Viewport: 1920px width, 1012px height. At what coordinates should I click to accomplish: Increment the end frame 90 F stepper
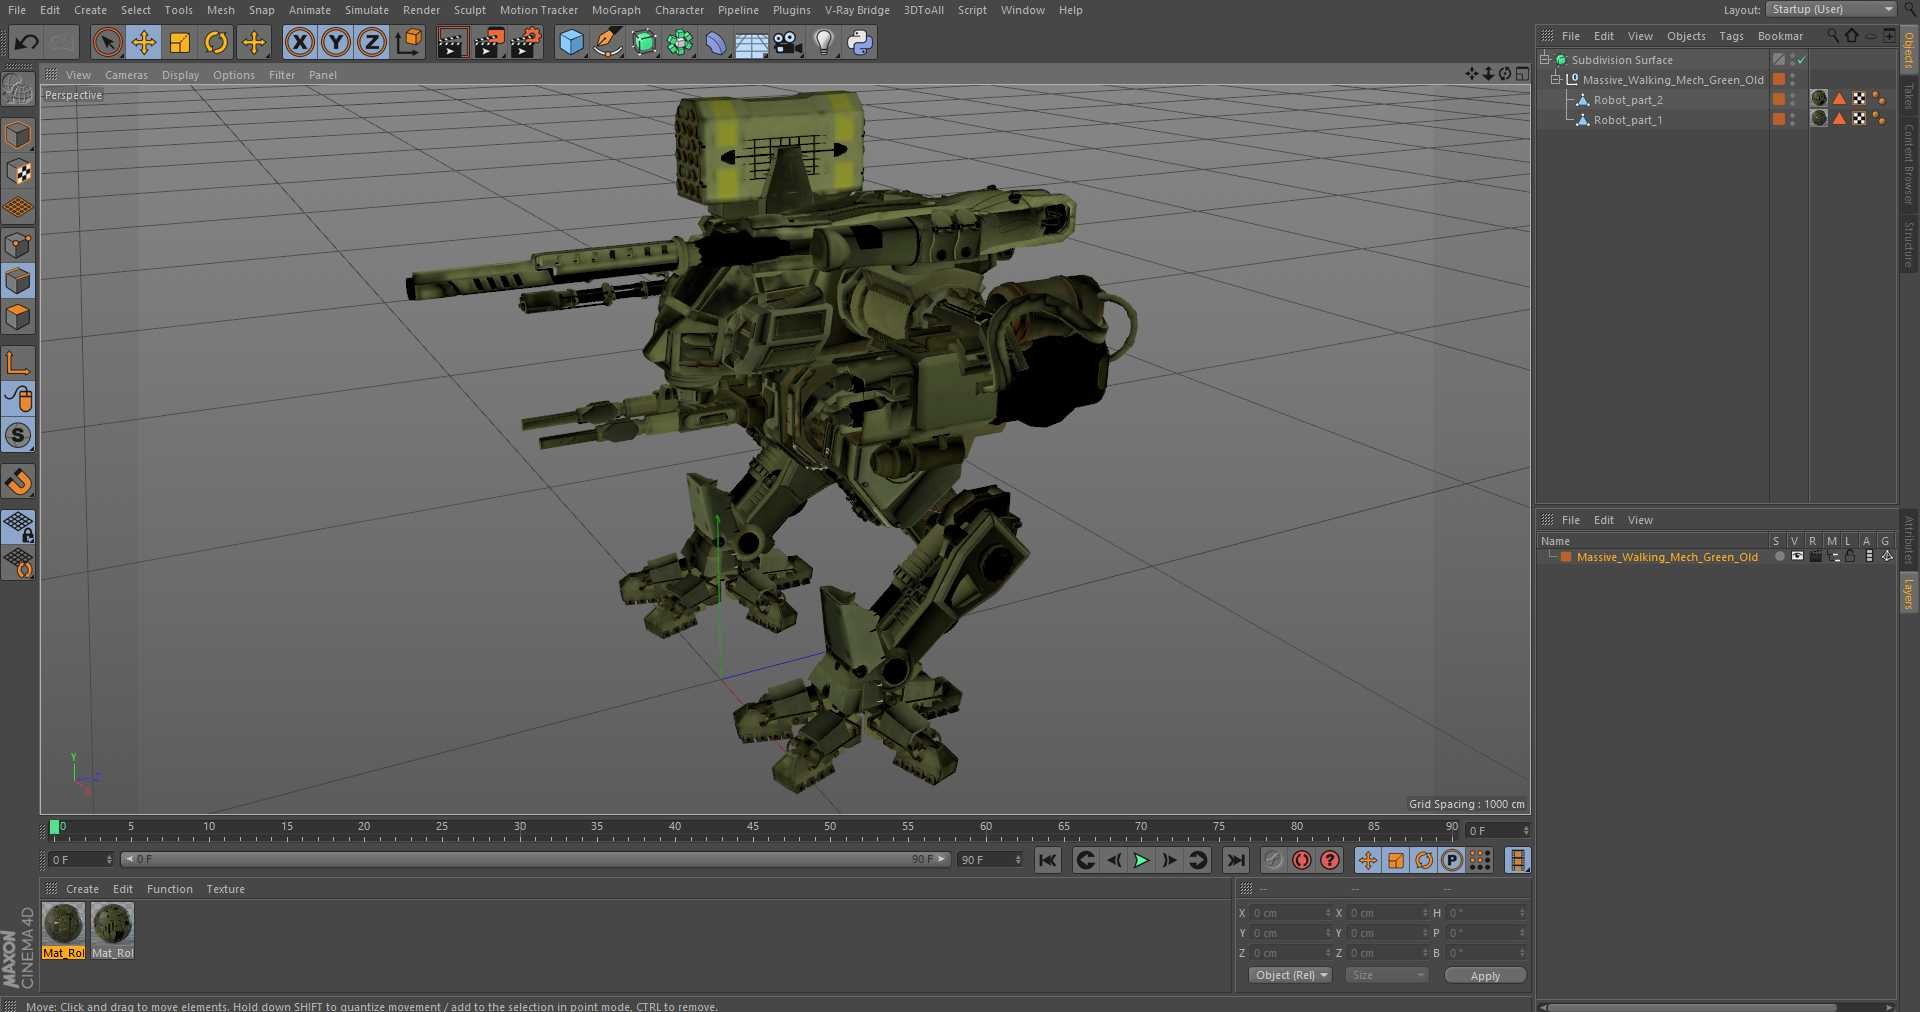[1018, 857]
